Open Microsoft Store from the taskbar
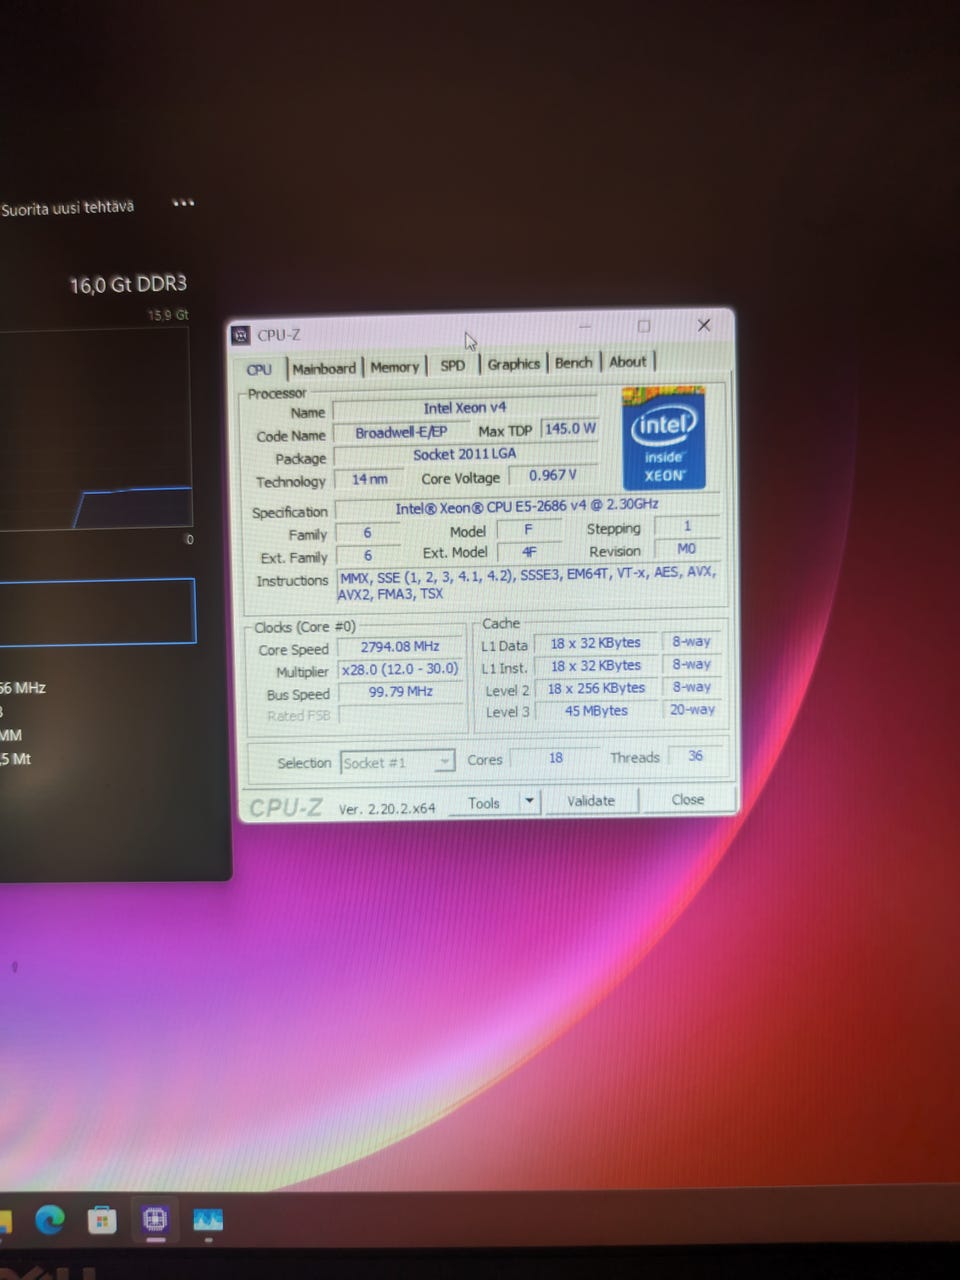This screenshot has width=960, height=1280. coord(102,1220)
